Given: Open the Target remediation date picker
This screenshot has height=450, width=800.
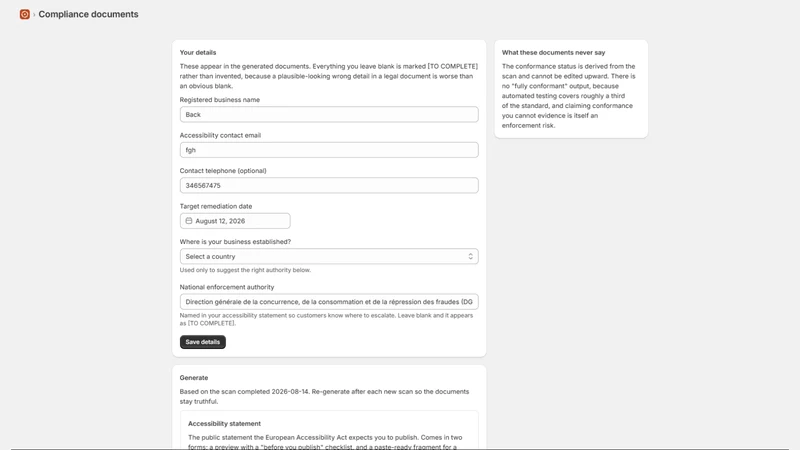Looking at the screenshot, I should pos(235,221).
